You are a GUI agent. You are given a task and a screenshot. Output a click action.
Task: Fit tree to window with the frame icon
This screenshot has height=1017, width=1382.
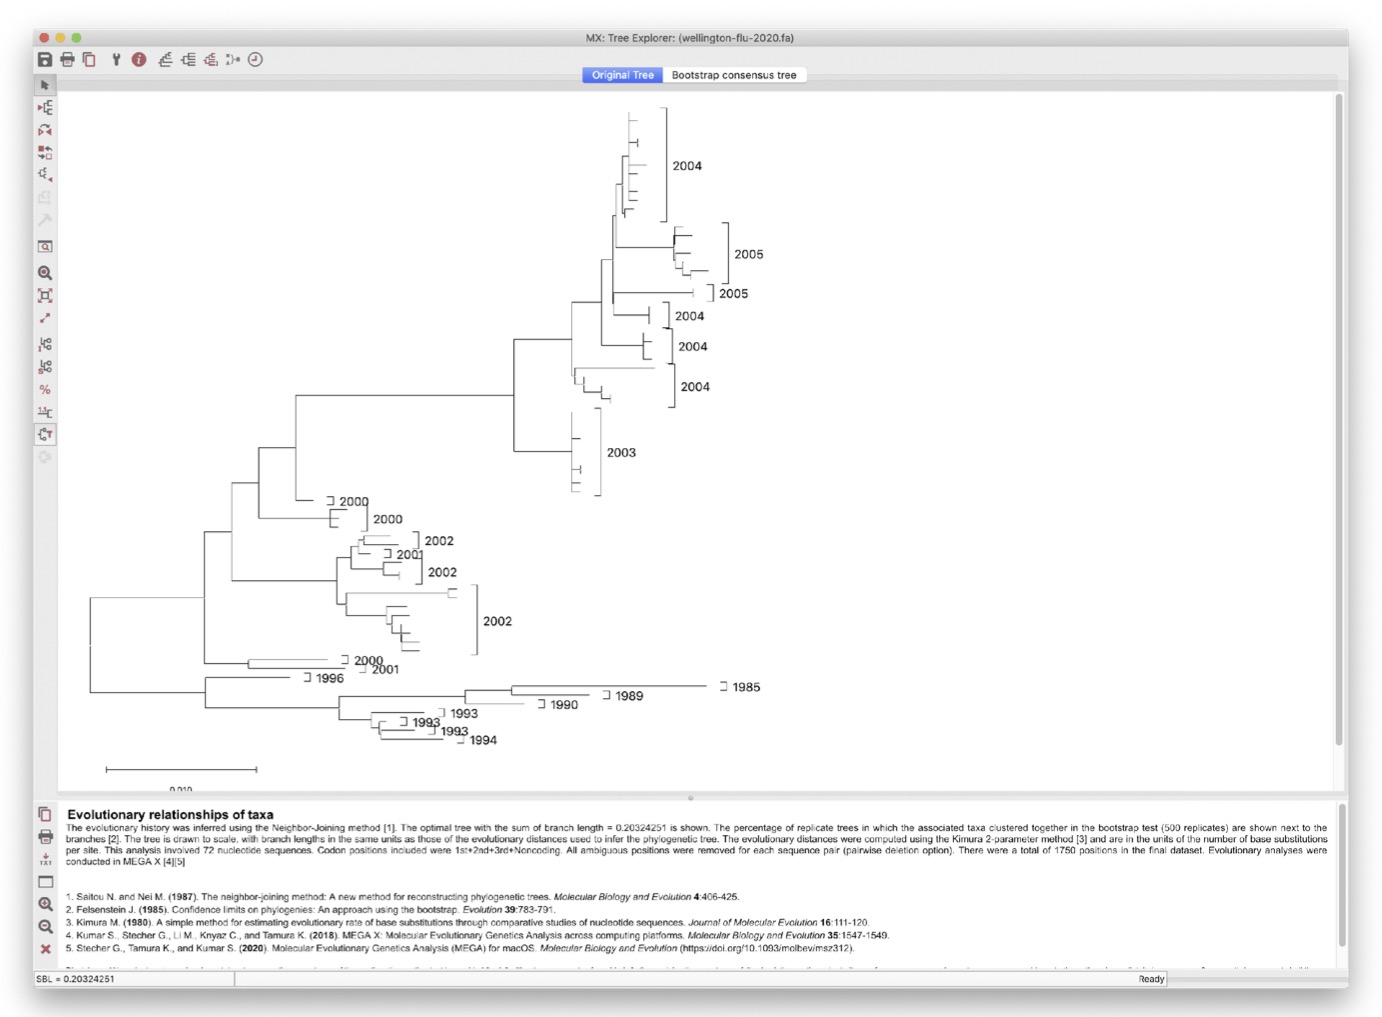(x=45, y=296)
